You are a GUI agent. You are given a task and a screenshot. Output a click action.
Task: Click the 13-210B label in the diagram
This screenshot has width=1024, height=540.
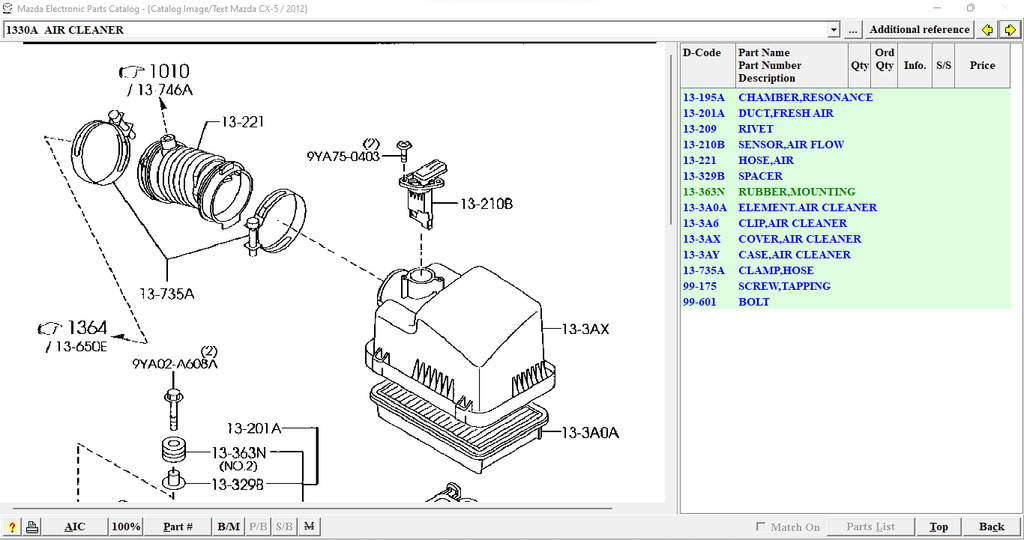click(486, 204)
